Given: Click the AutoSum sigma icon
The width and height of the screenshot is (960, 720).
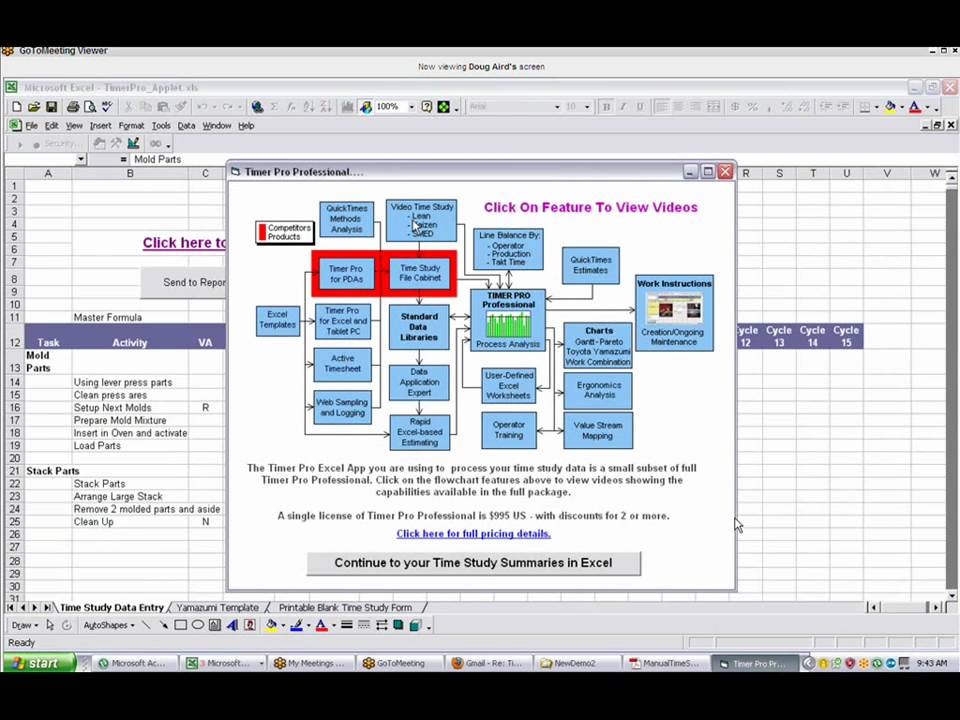Looking at the screenshot, I should pos(274,107).
